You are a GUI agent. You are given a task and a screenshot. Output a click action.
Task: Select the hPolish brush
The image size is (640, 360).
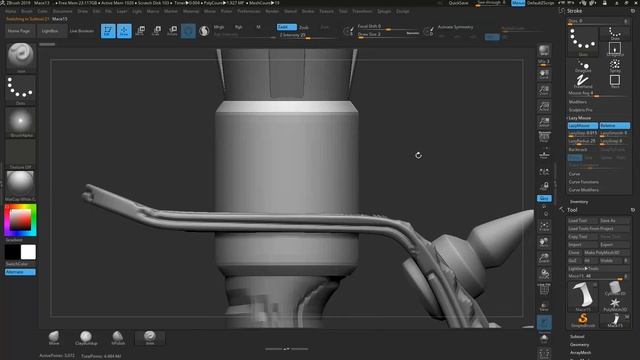tap(118, 338)
